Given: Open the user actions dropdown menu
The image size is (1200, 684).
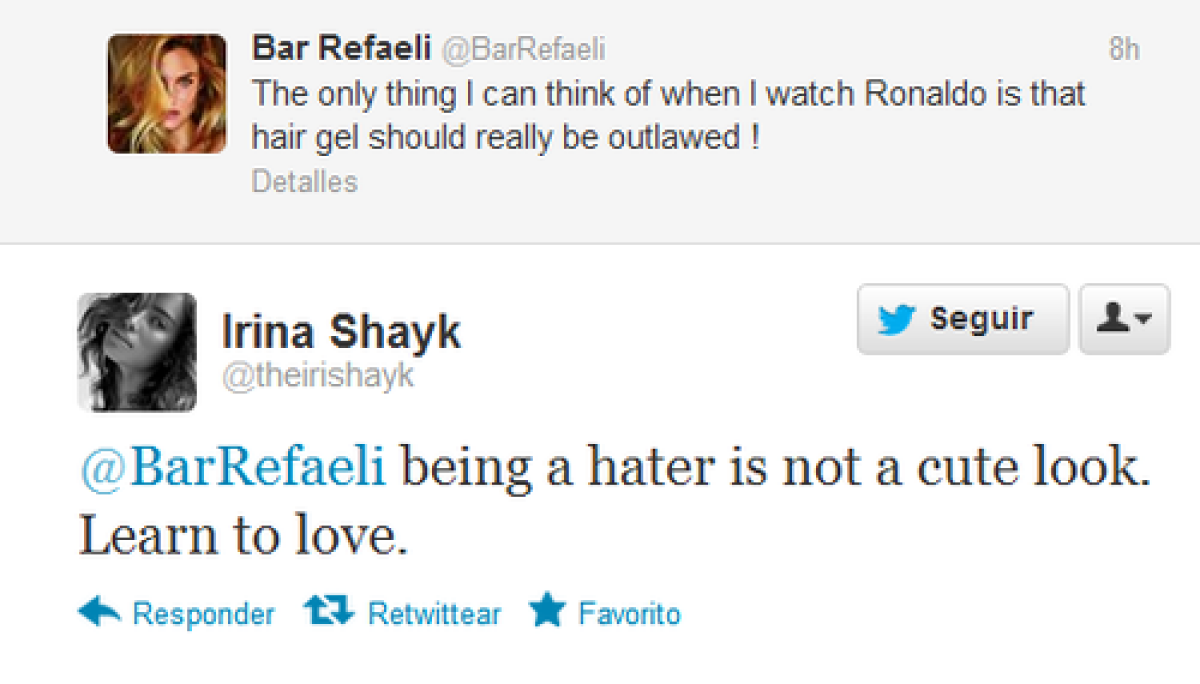Looking at the screenshot, I should tap(1124, 320).
